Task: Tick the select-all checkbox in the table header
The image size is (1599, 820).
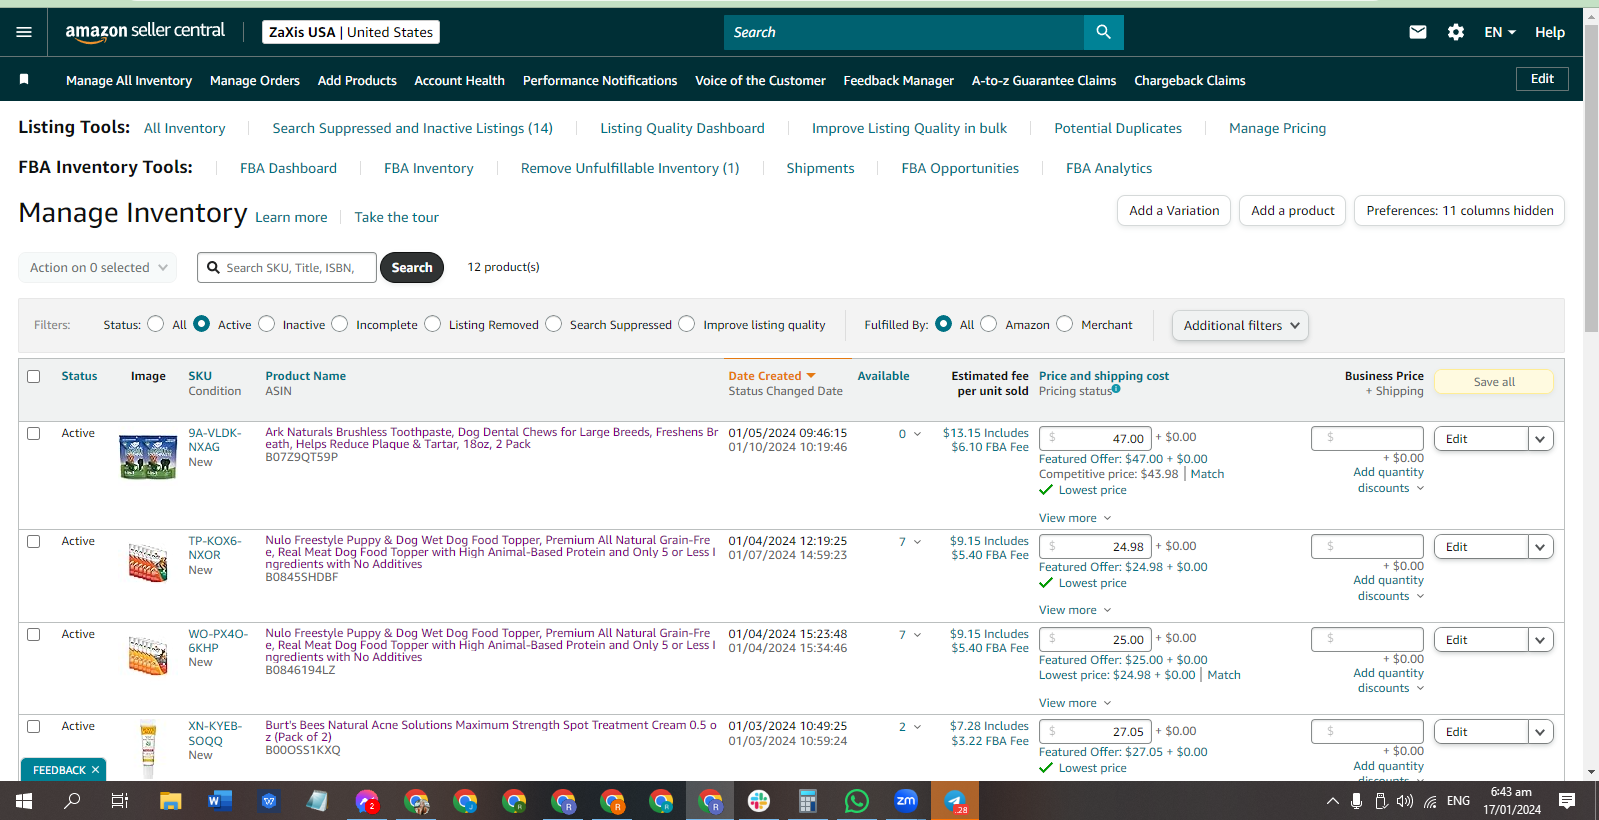Action: (34, 377)
